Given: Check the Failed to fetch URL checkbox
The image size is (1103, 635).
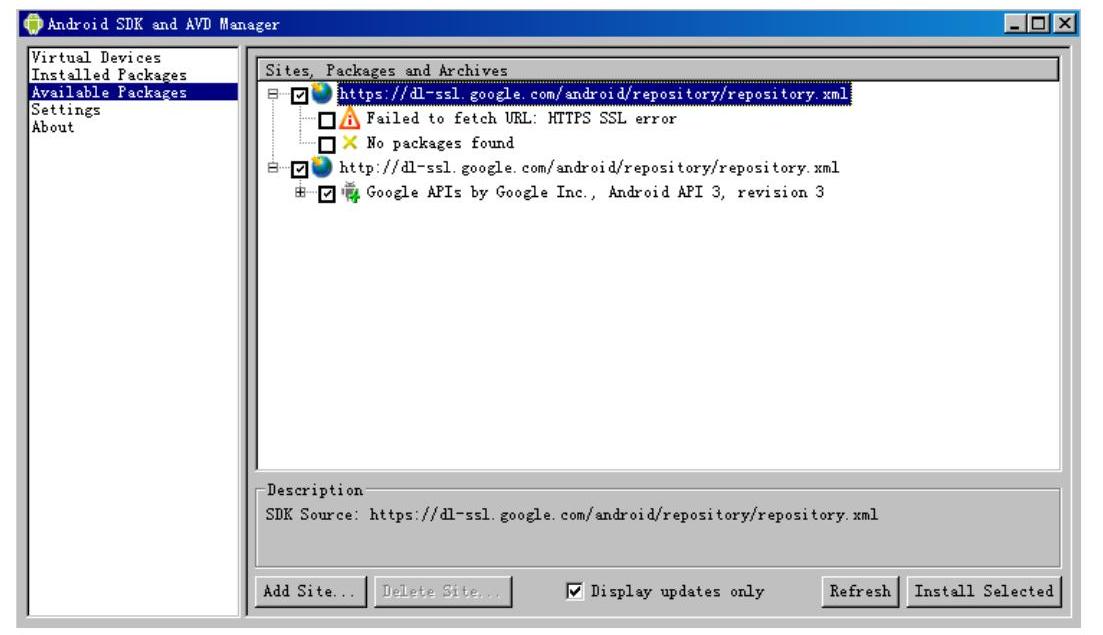Looking at the screenshot, I should click(326, 120).
